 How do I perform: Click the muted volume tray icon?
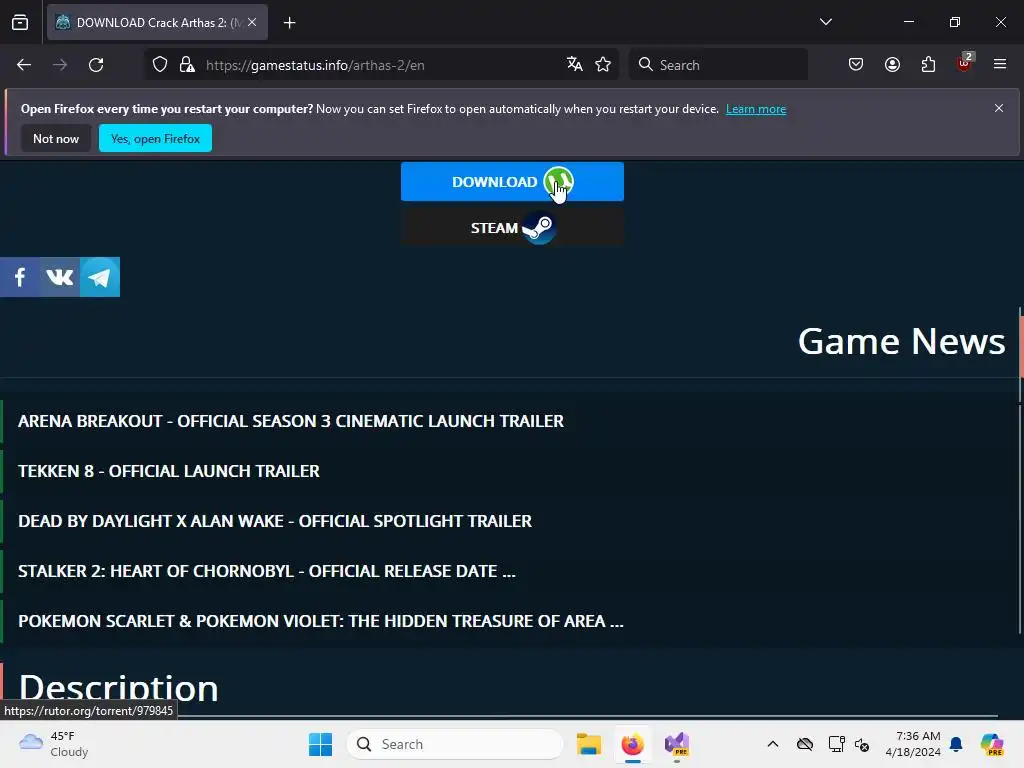point(861,744)
